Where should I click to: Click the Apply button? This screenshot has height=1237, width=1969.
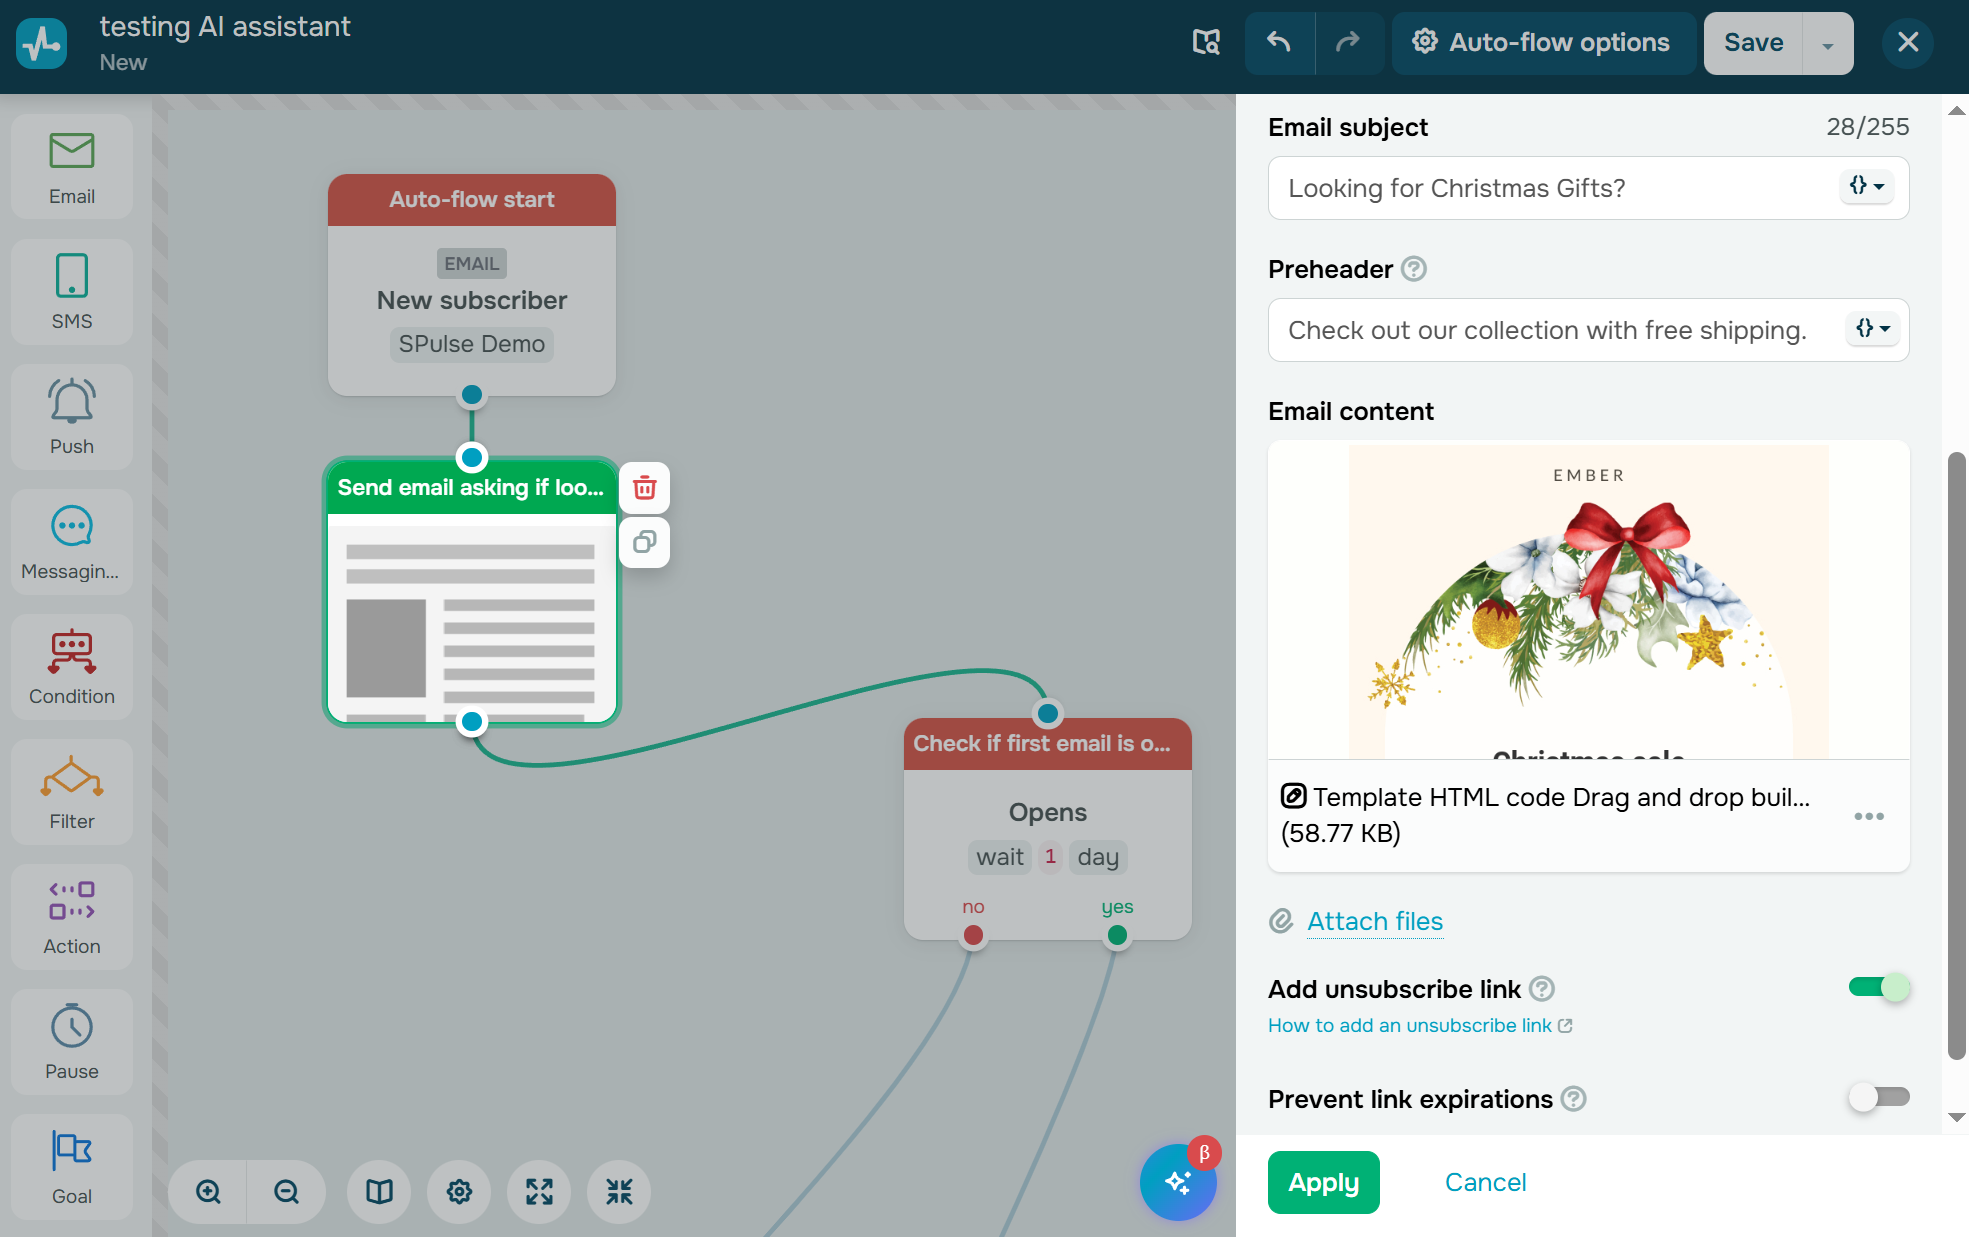point(1323,1182)
